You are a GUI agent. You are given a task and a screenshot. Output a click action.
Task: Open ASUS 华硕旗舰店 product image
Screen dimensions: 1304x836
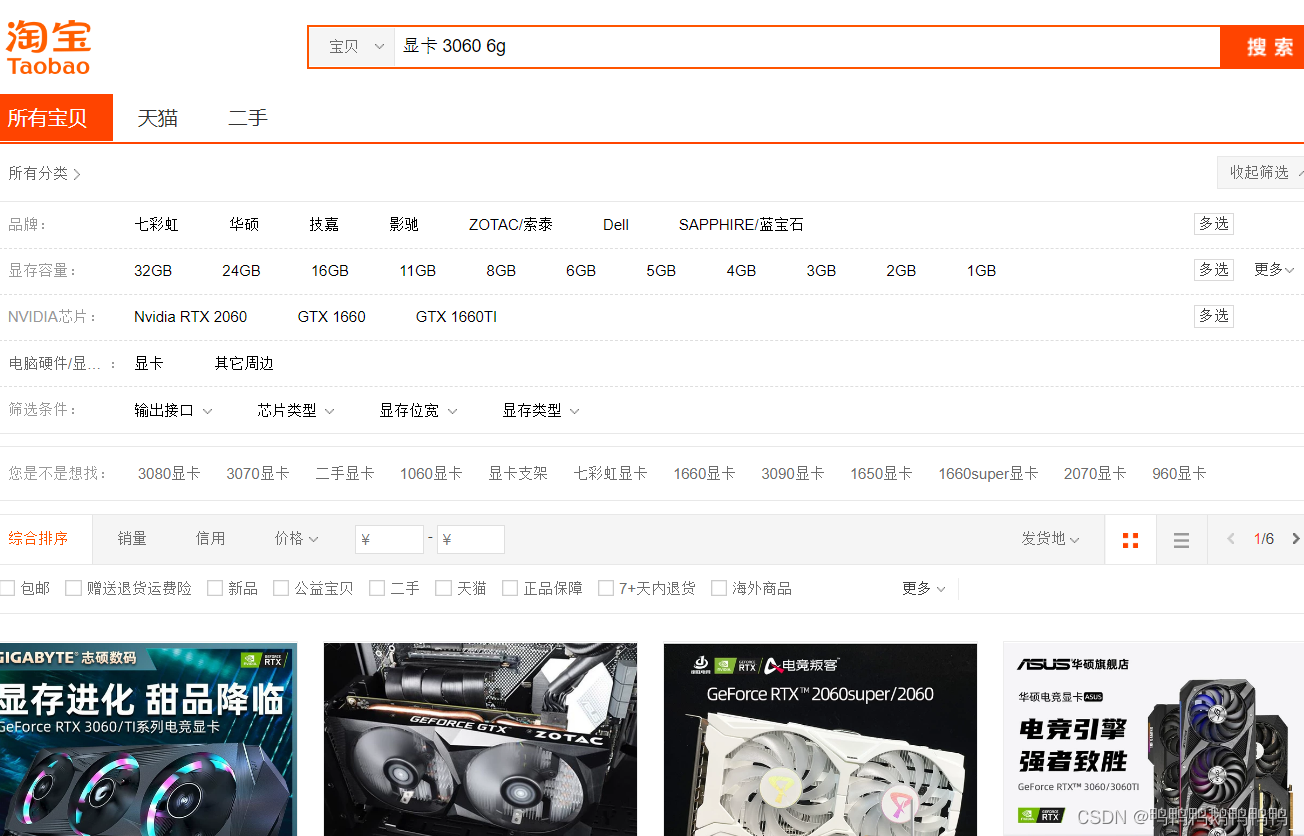1153,739
